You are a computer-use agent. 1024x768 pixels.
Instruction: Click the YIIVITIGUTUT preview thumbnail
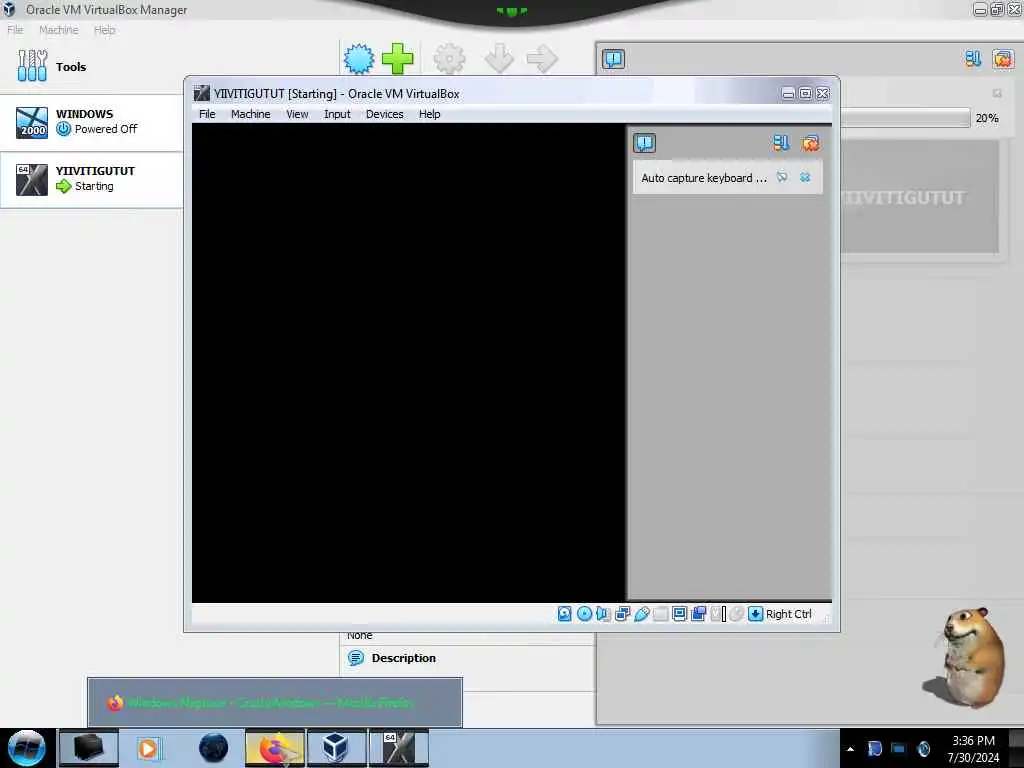(920, 197)
